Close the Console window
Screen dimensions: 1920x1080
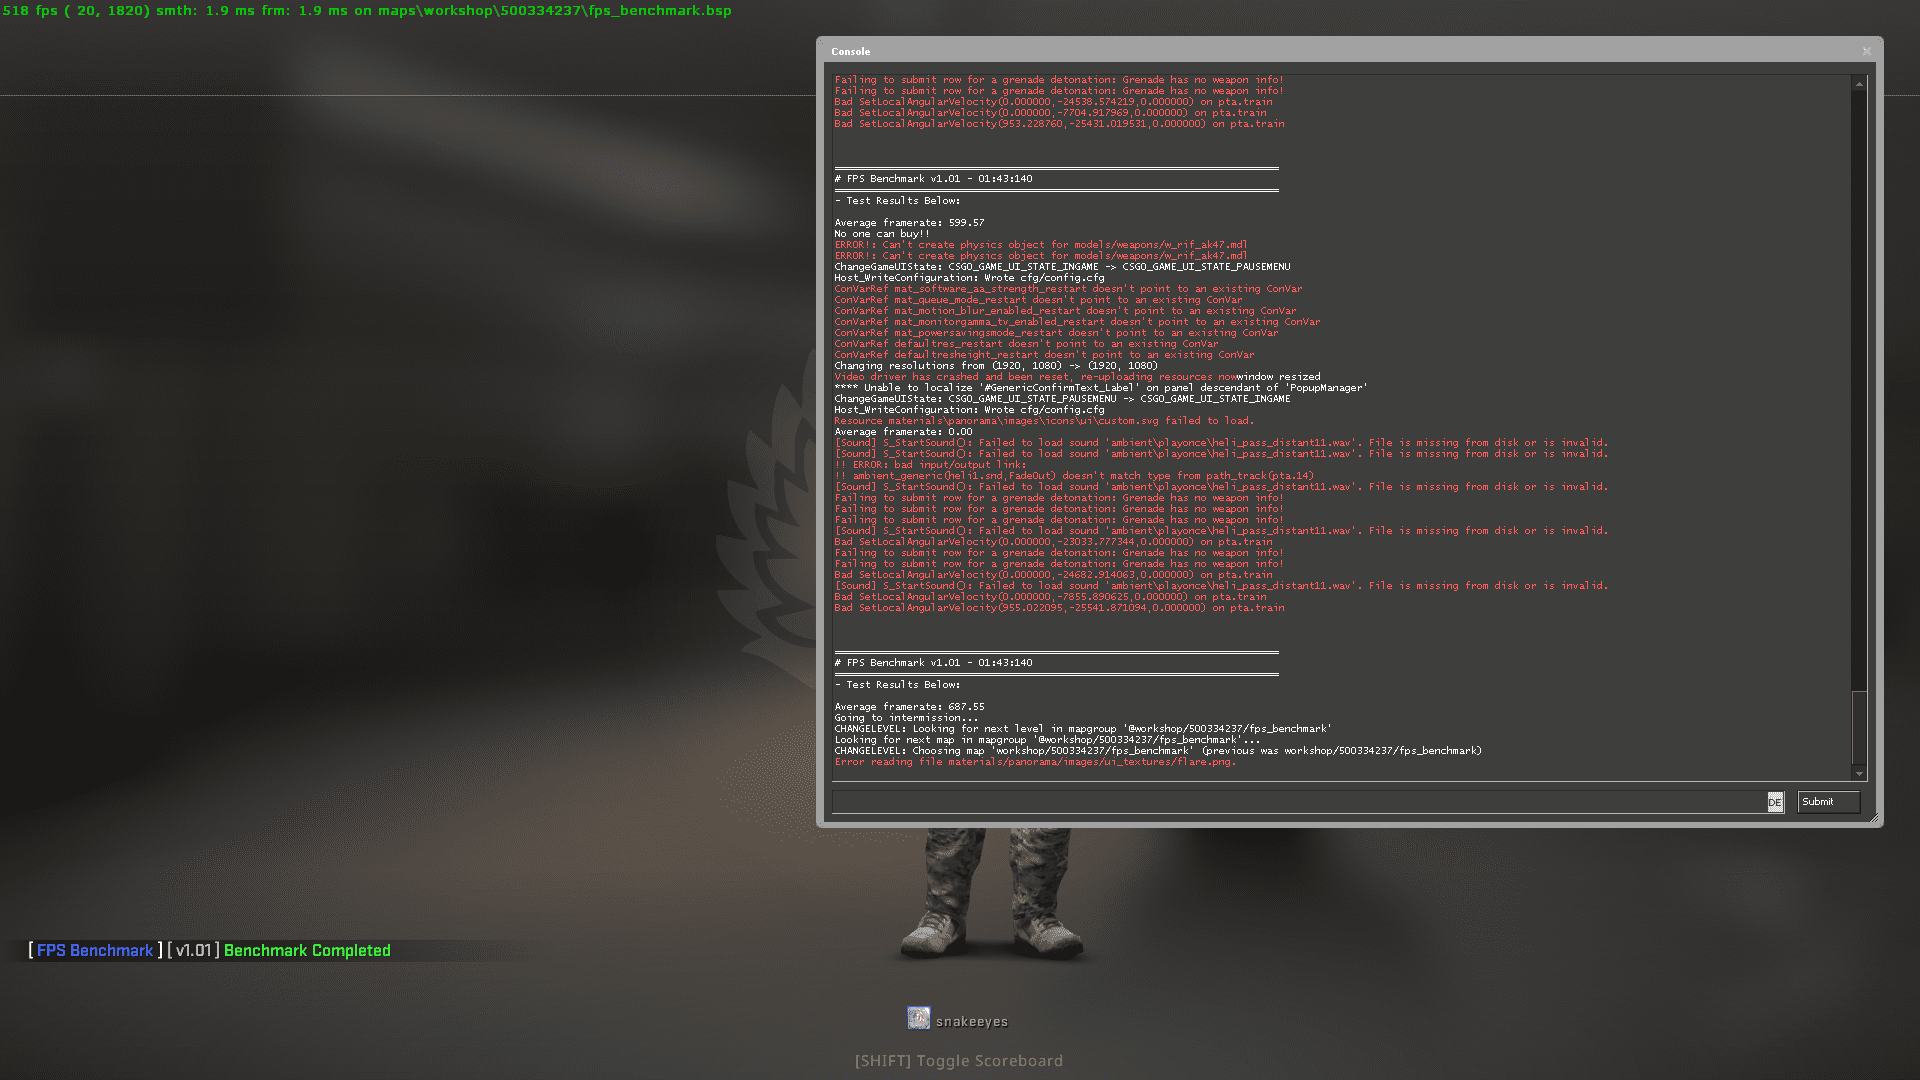pos(1866,51)
